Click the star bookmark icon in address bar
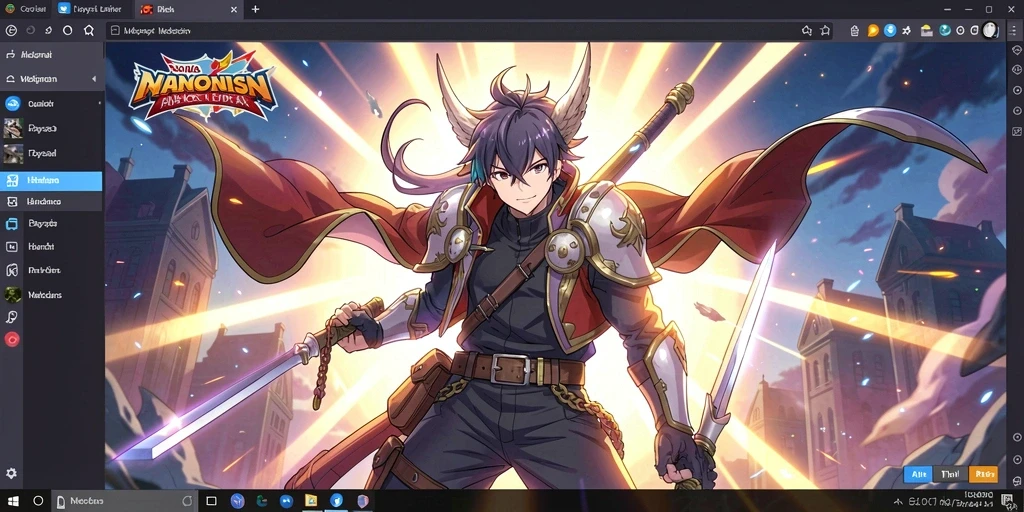1024x512 pixels. point(825,30)
